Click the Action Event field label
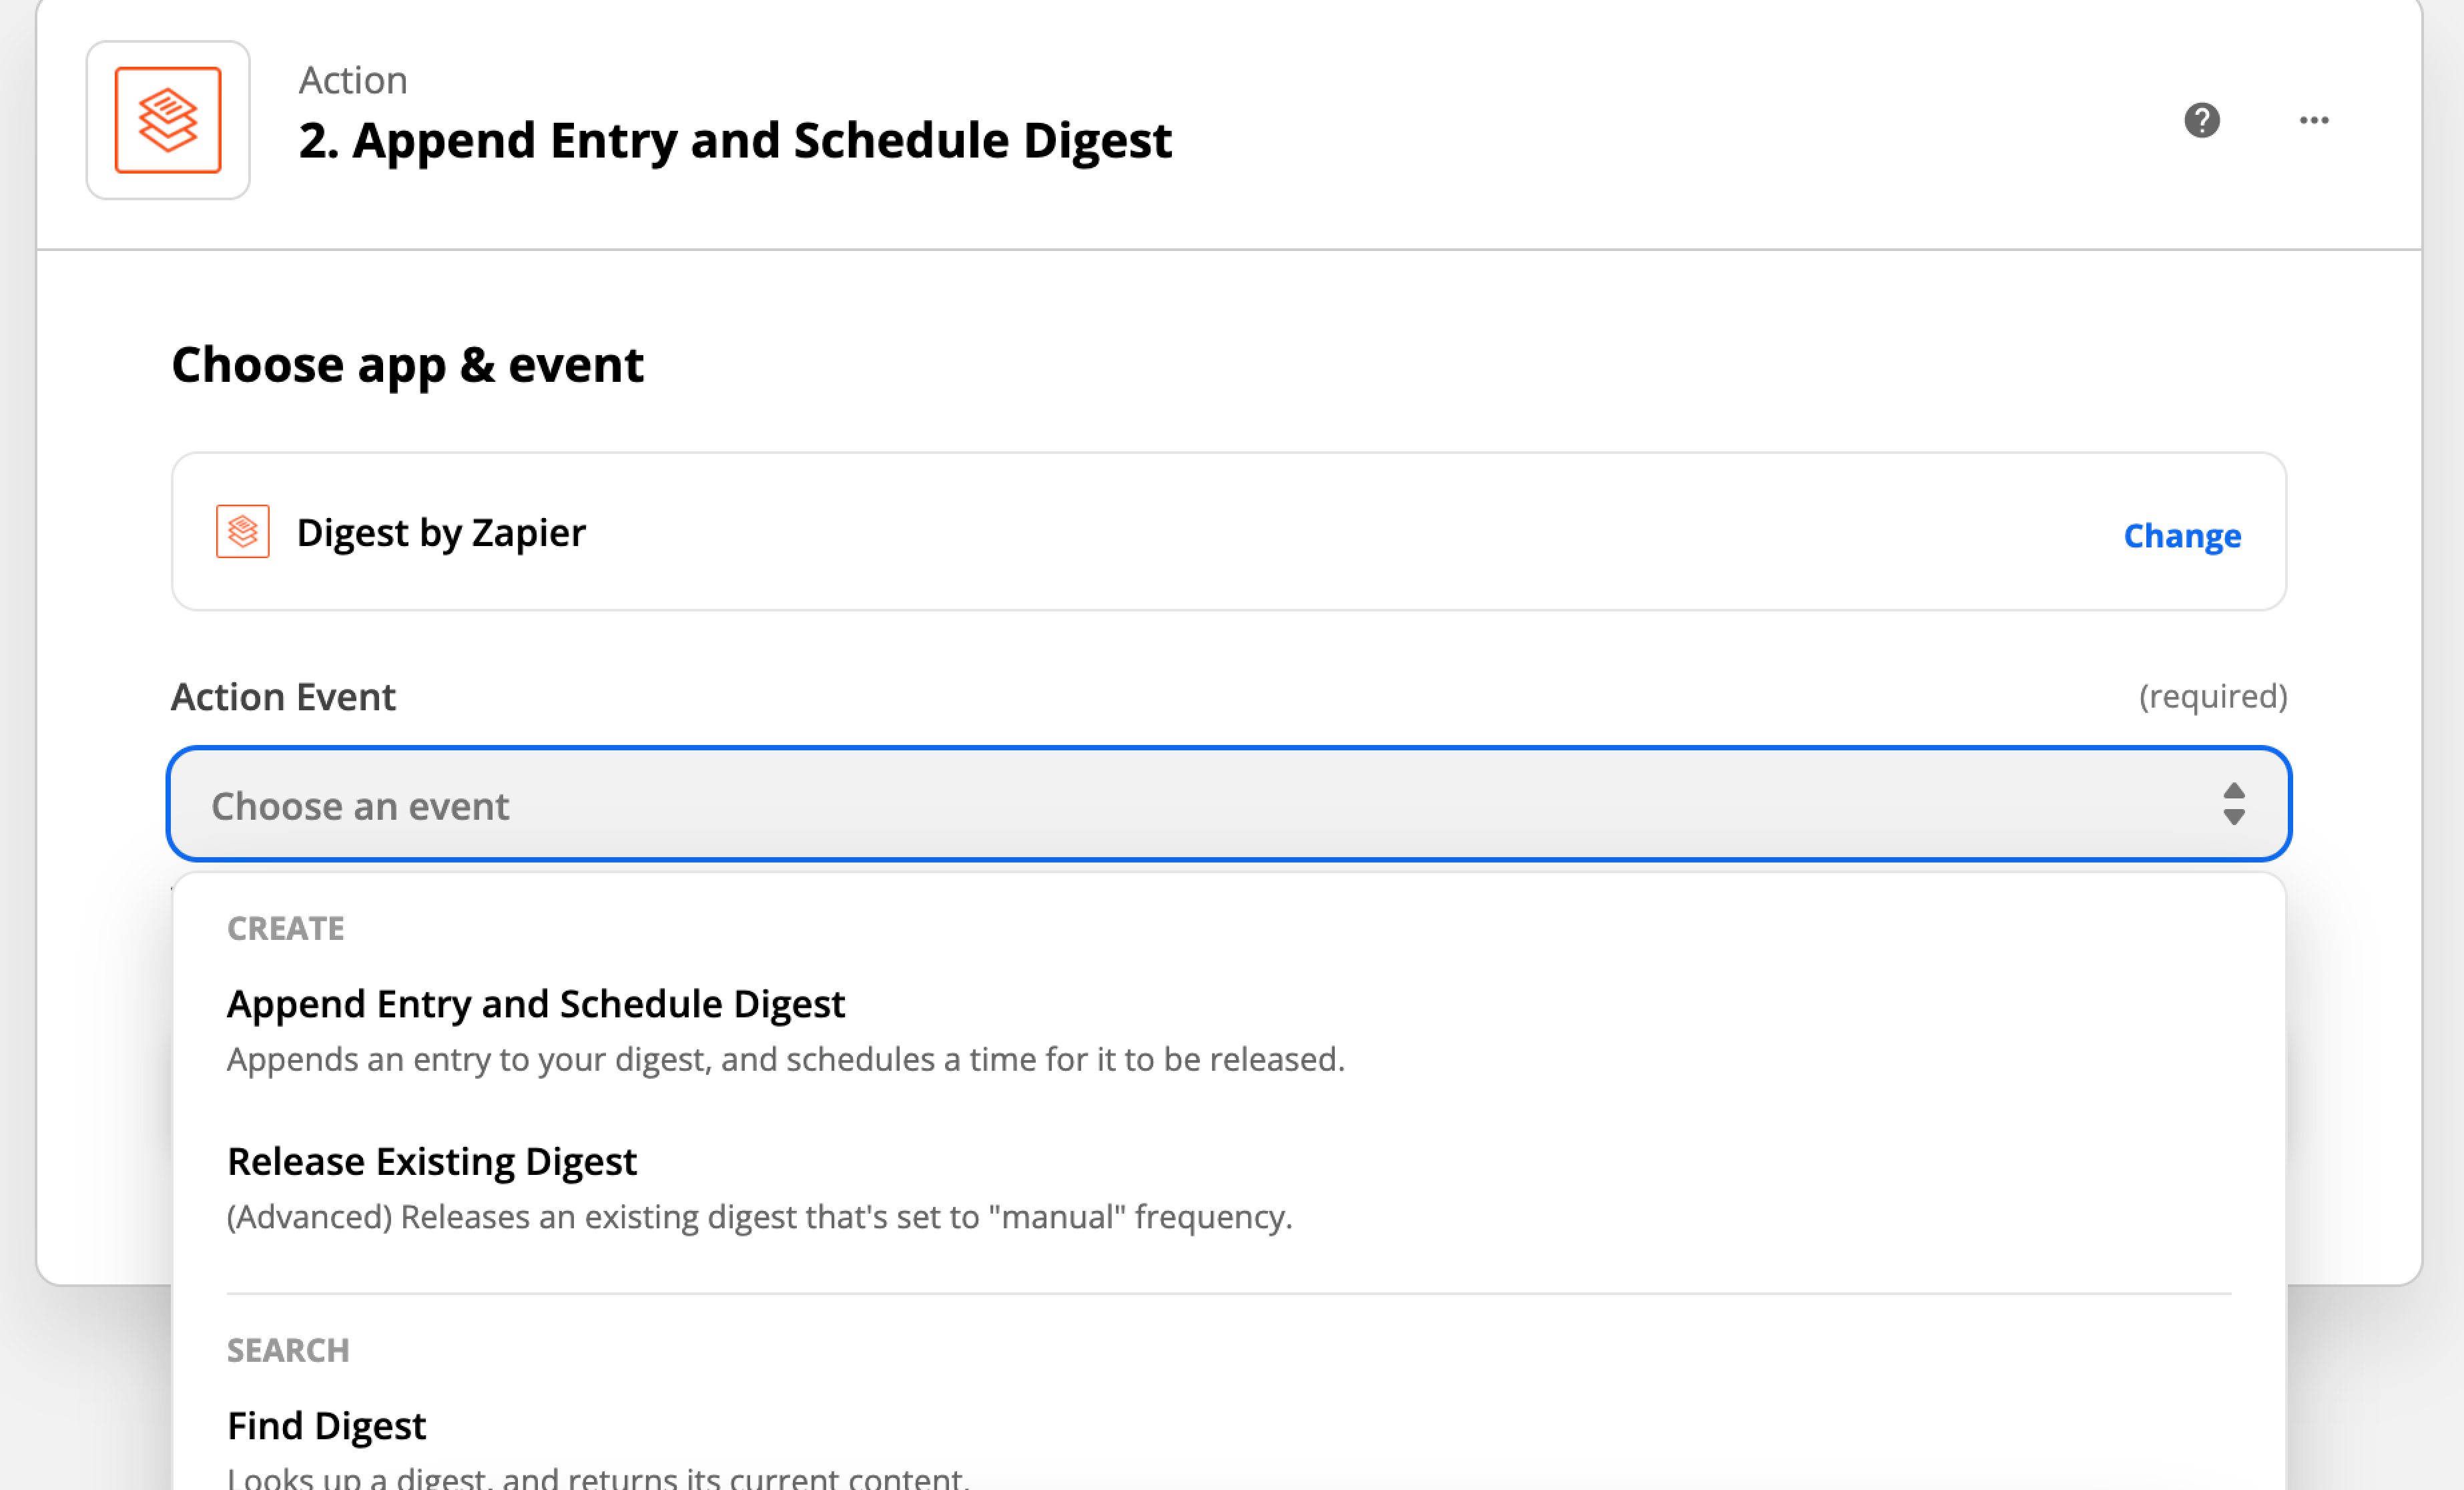 tap(283, 696)
